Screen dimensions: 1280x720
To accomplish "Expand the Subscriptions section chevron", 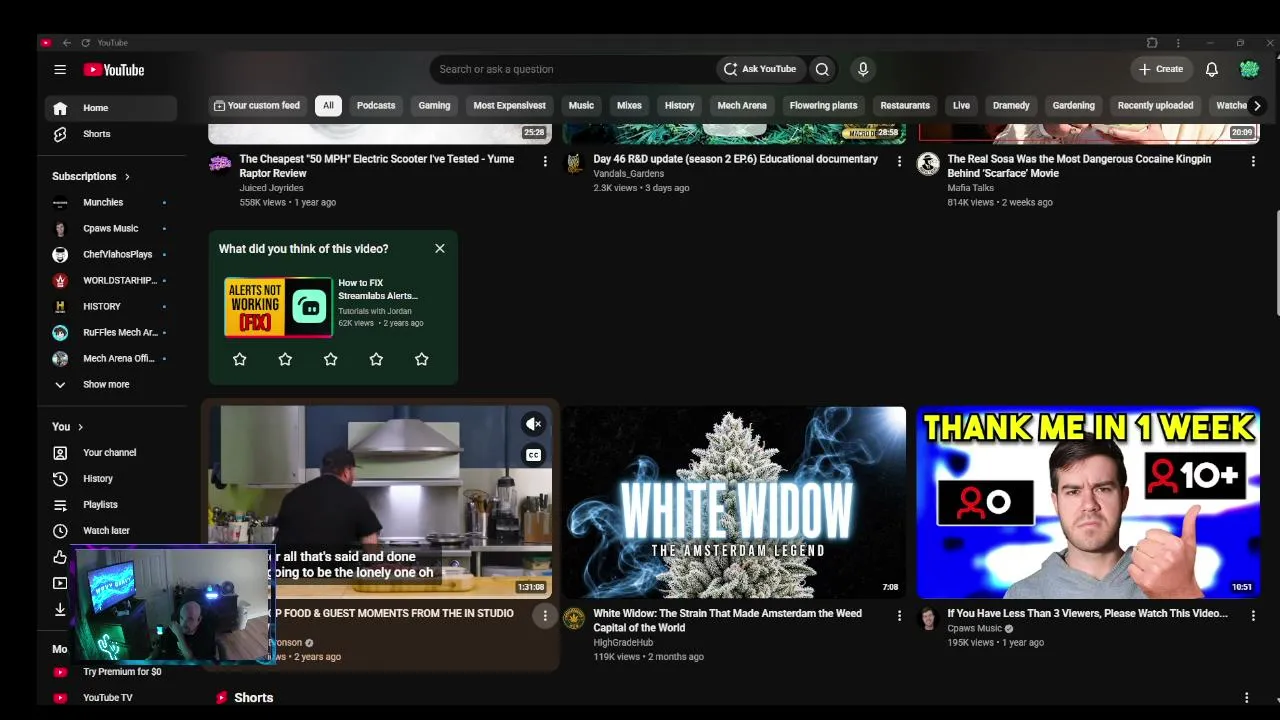I will (127, 177).
